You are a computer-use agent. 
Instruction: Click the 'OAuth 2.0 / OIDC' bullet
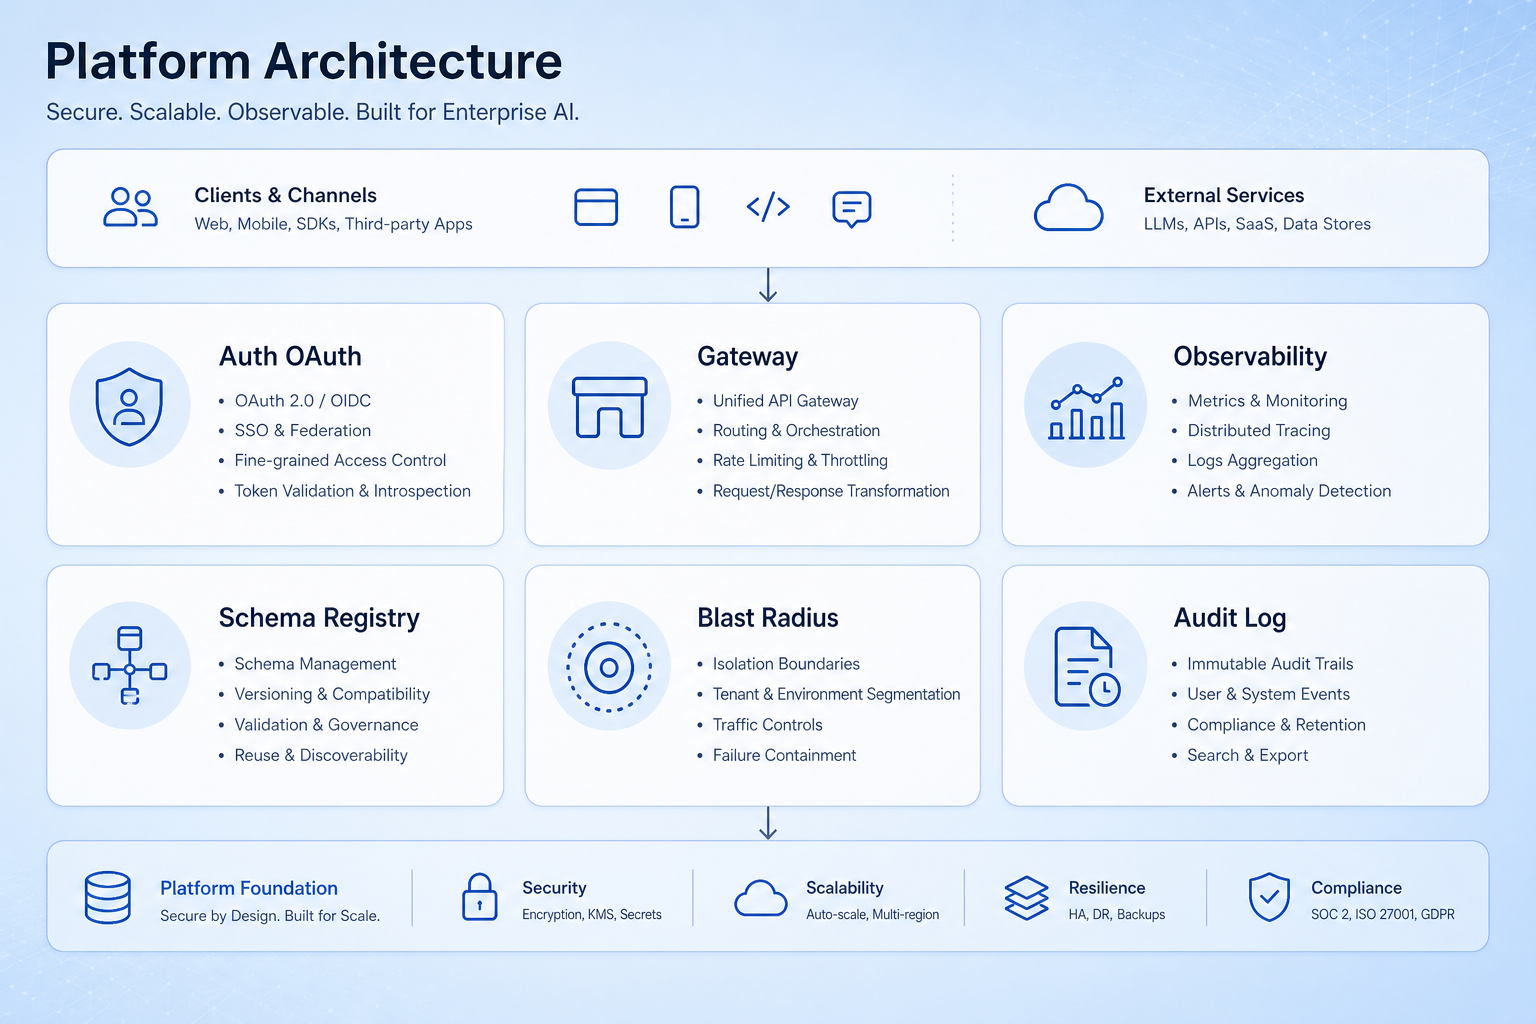[302, 401]
